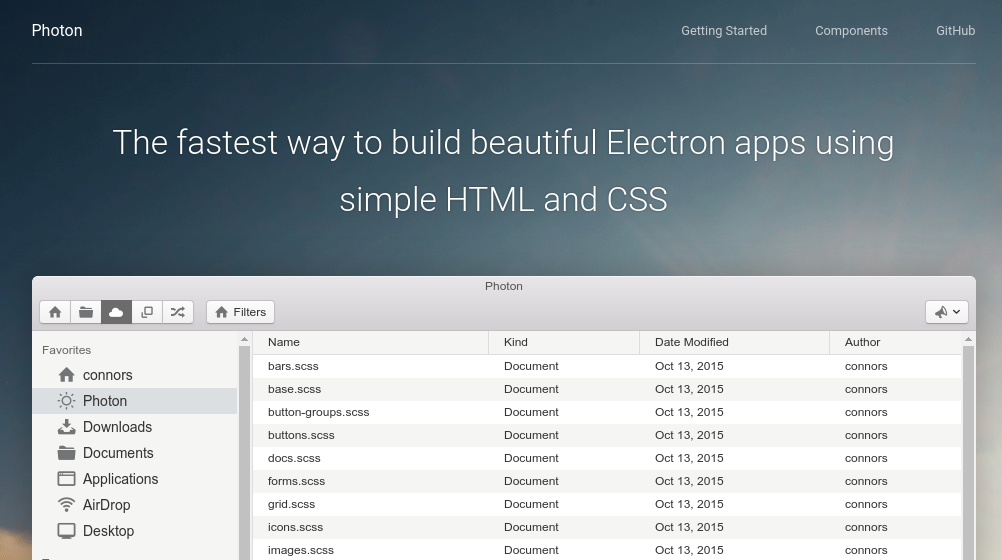Select the buttons.scss file name
The width and height of the screenshot is (1002, 560).
click(301, 435)
